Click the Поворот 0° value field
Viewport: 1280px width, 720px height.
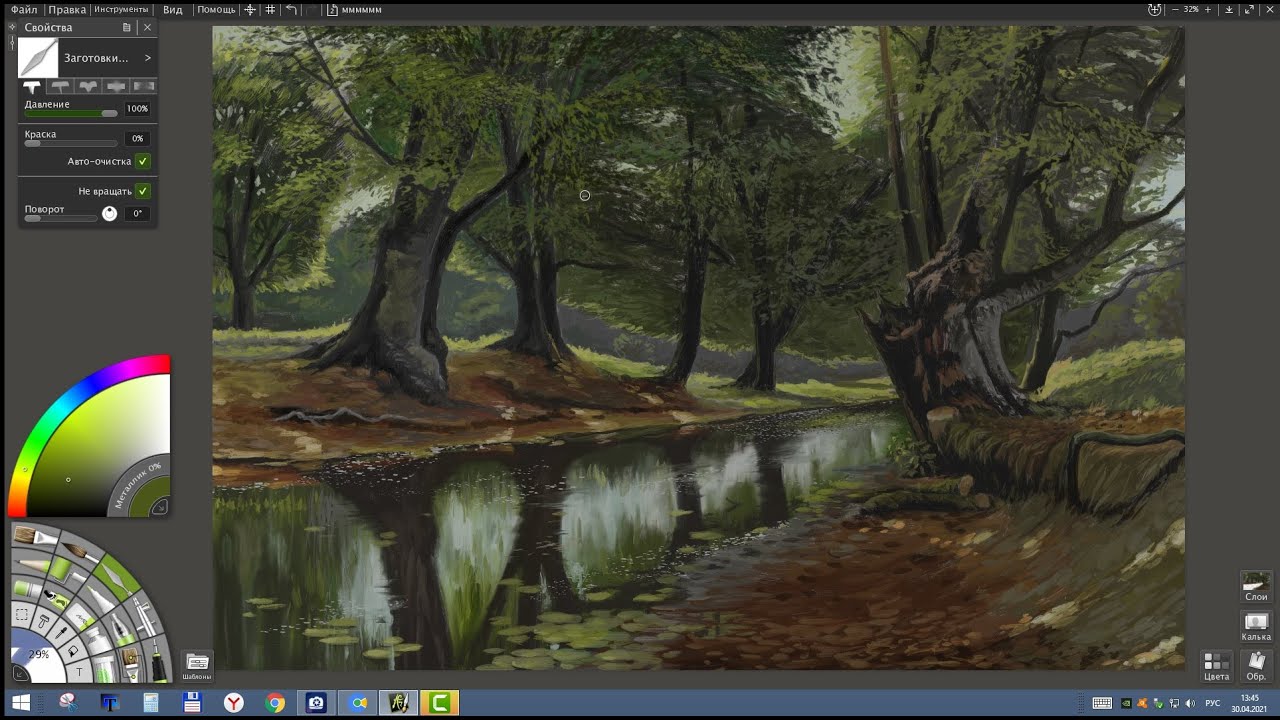[x=138, y=213]
